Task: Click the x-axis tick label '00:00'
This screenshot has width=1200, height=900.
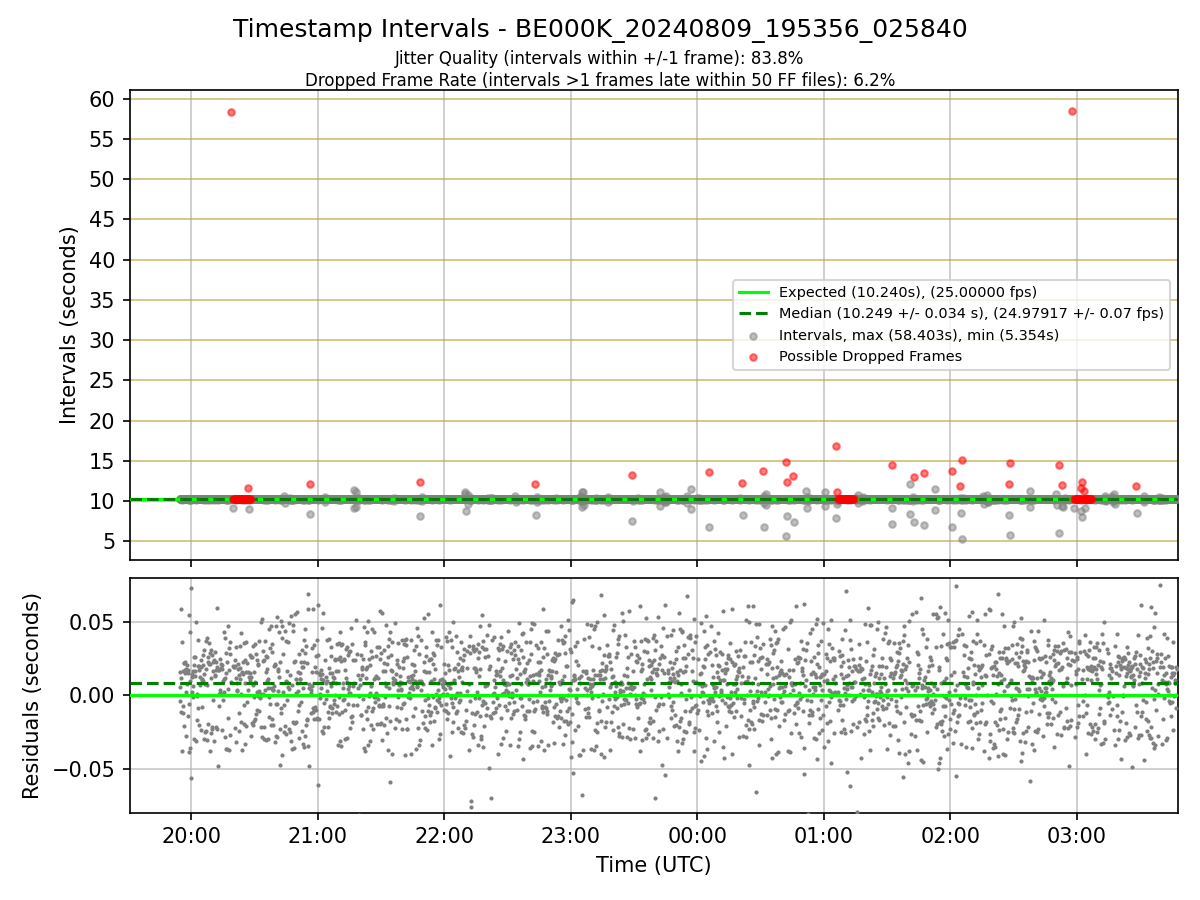Action: 697,836
